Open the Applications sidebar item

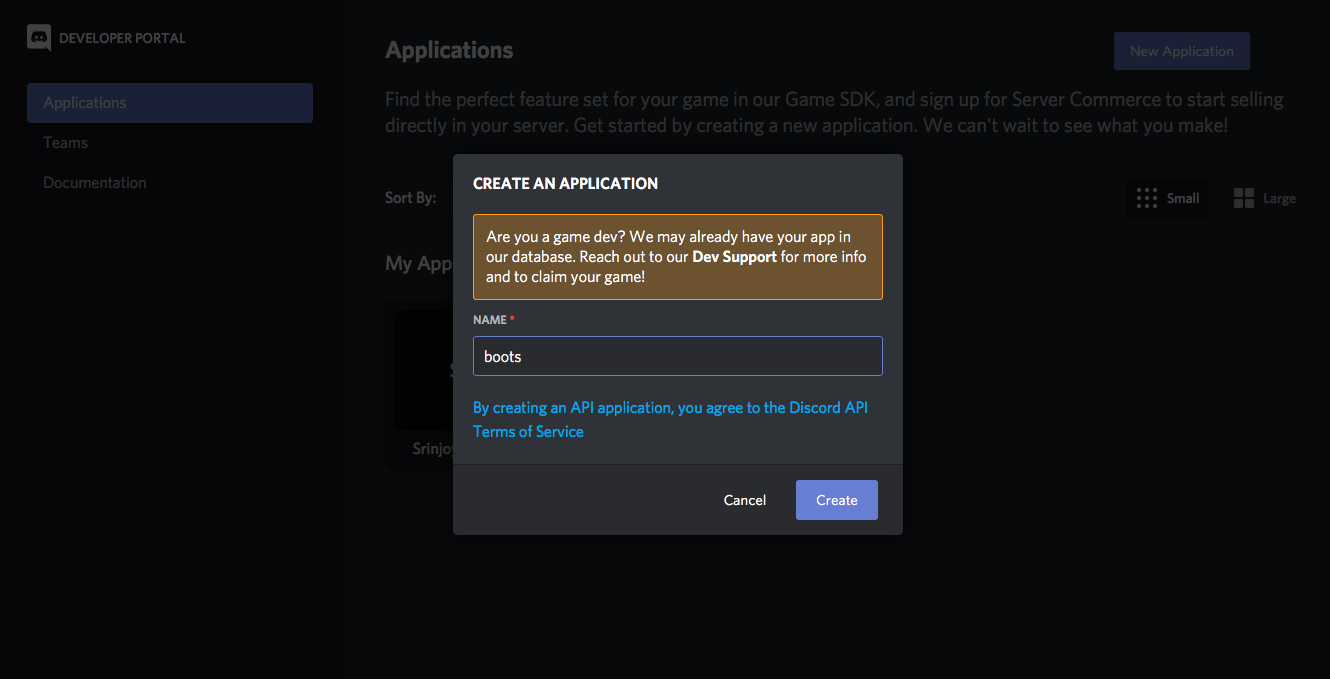click(x=170, y=103)
